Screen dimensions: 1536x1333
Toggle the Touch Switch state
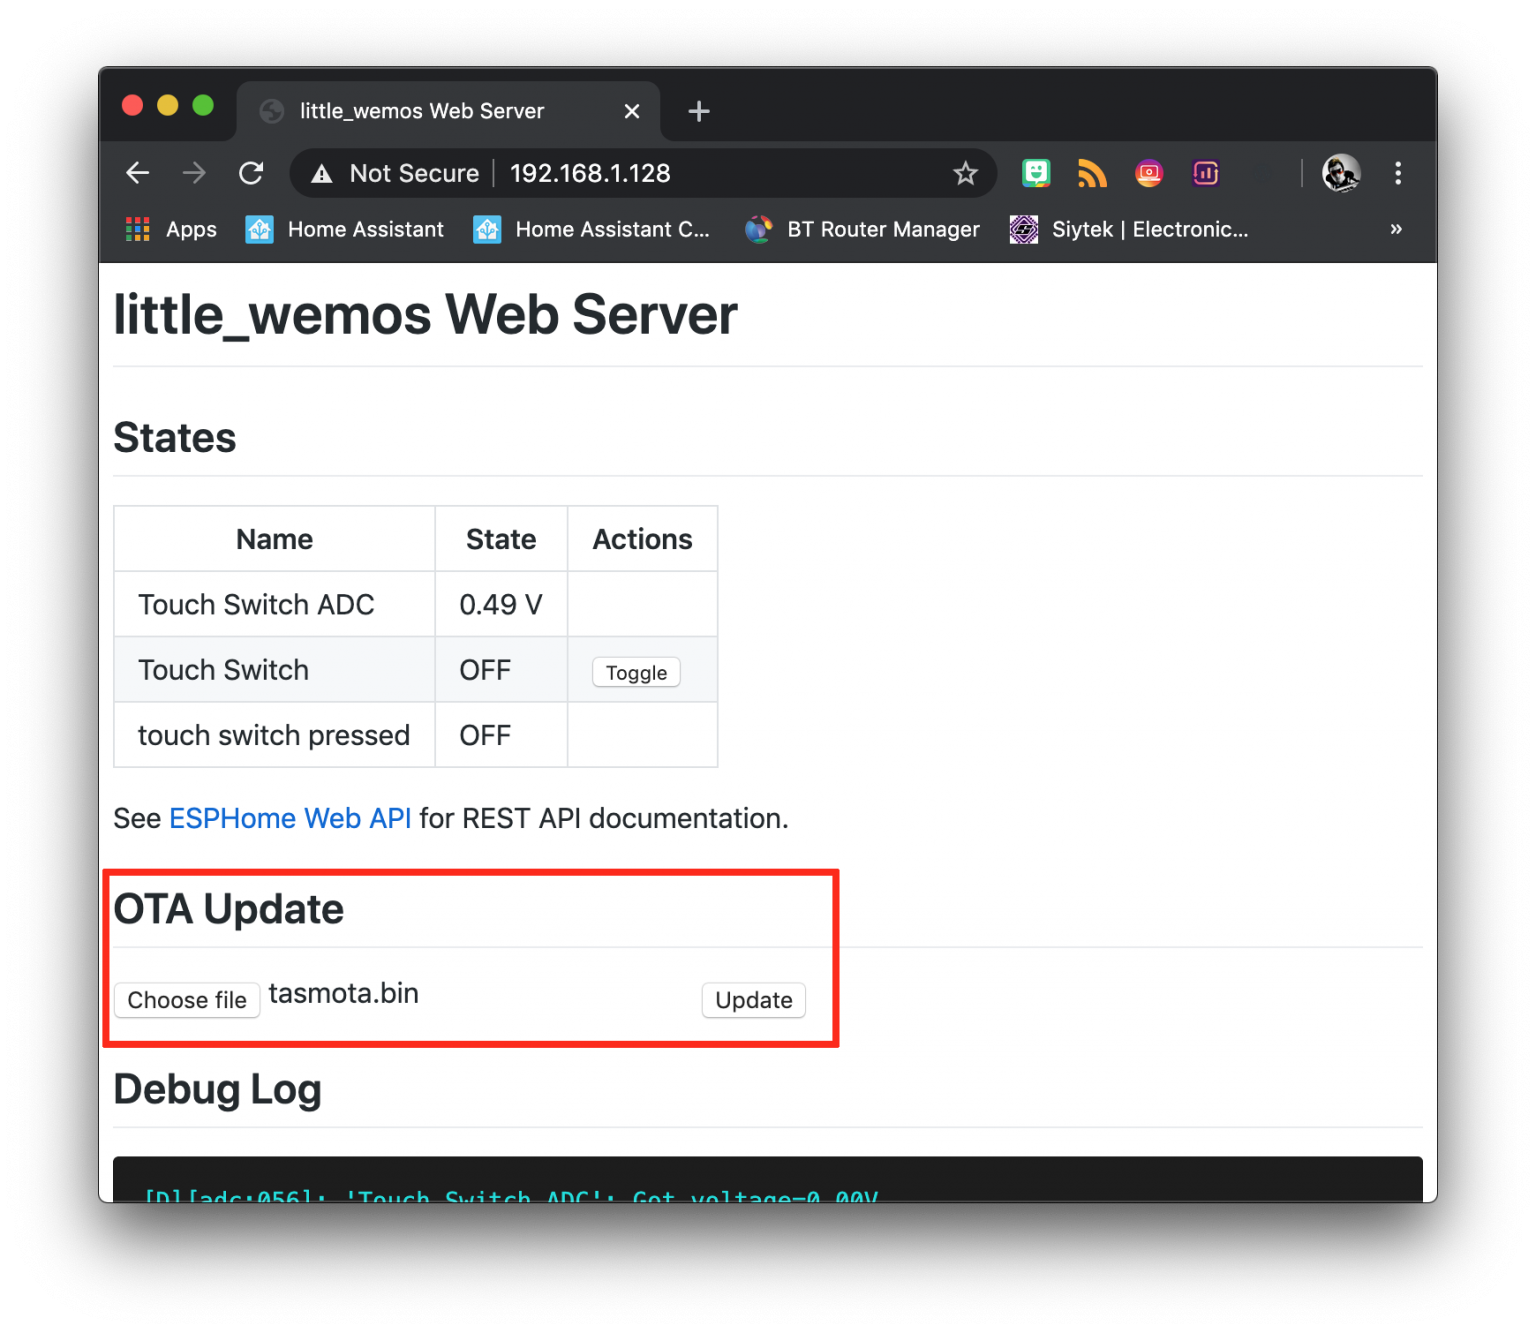[x=635, y=672]
